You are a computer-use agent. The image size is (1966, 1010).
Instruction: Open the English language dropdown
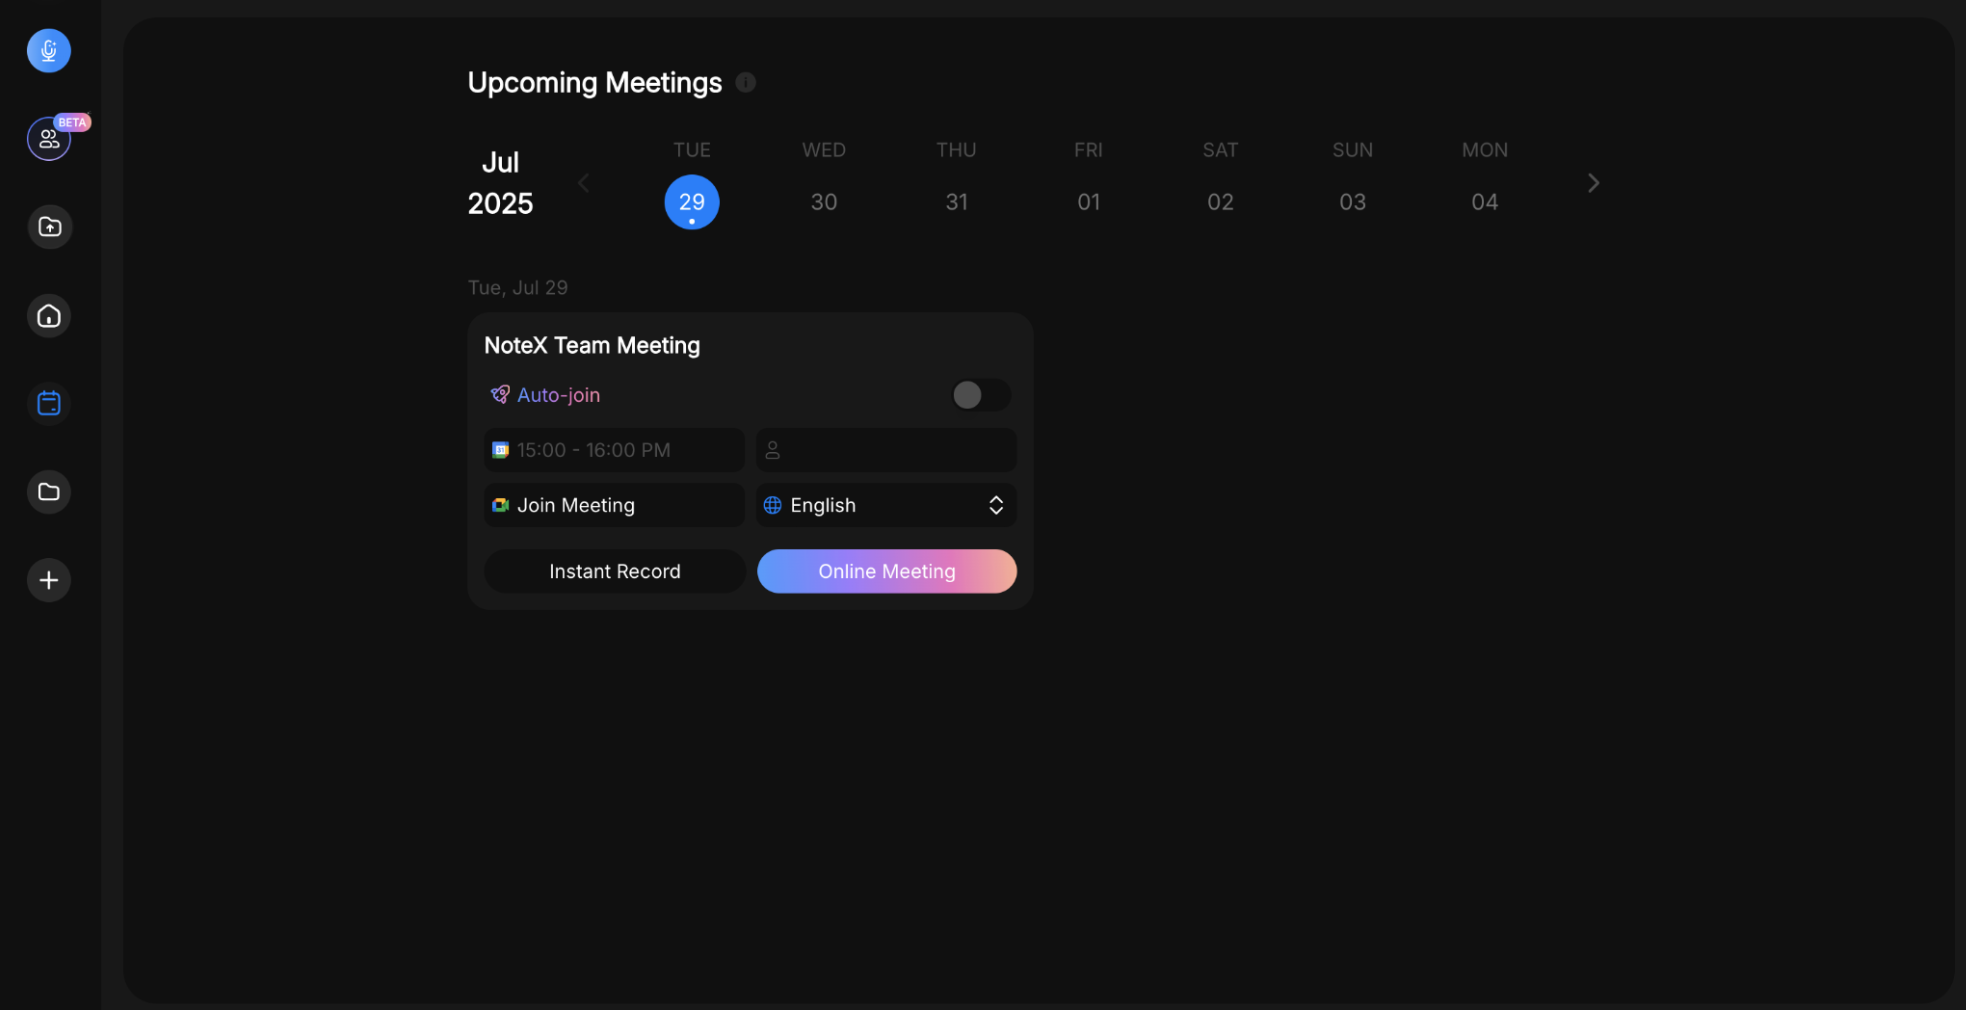click(x=885, y=505)
